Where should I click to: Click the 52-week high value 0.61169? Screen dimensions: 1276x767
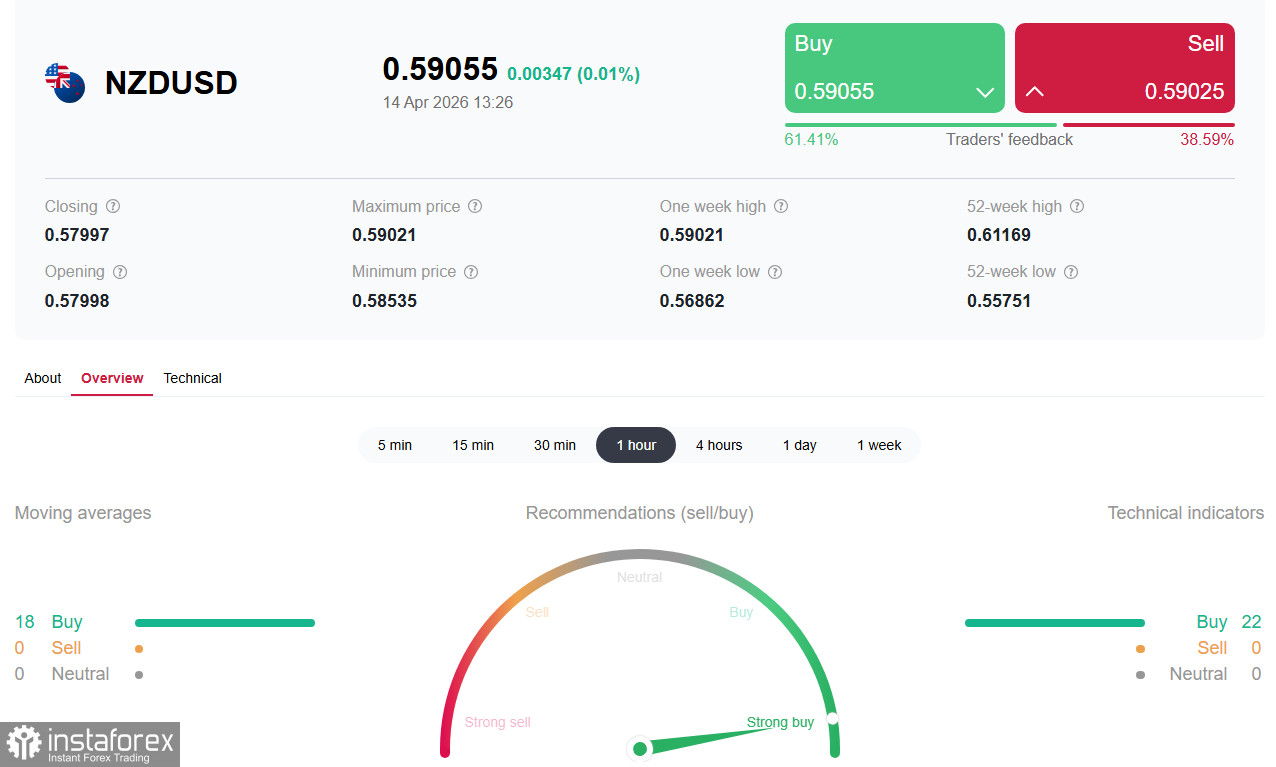999,235
